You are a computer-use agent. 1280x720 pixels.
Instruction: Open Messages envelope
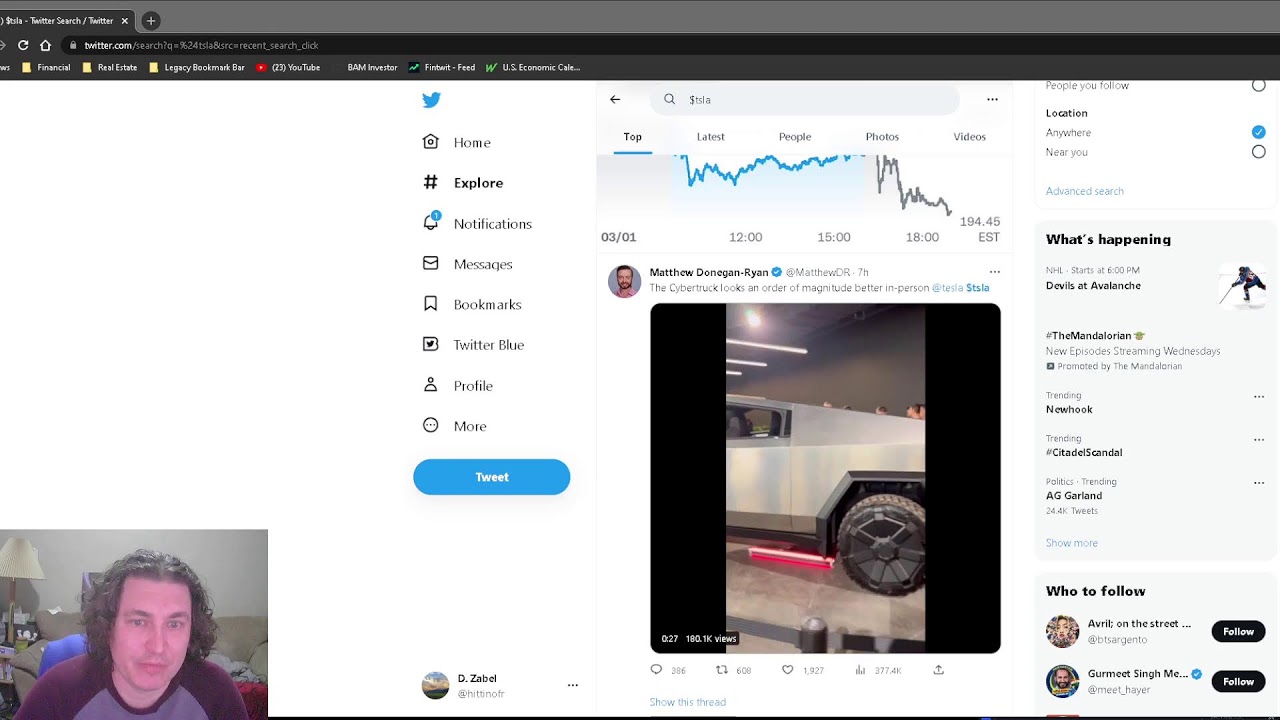point(468,264)
